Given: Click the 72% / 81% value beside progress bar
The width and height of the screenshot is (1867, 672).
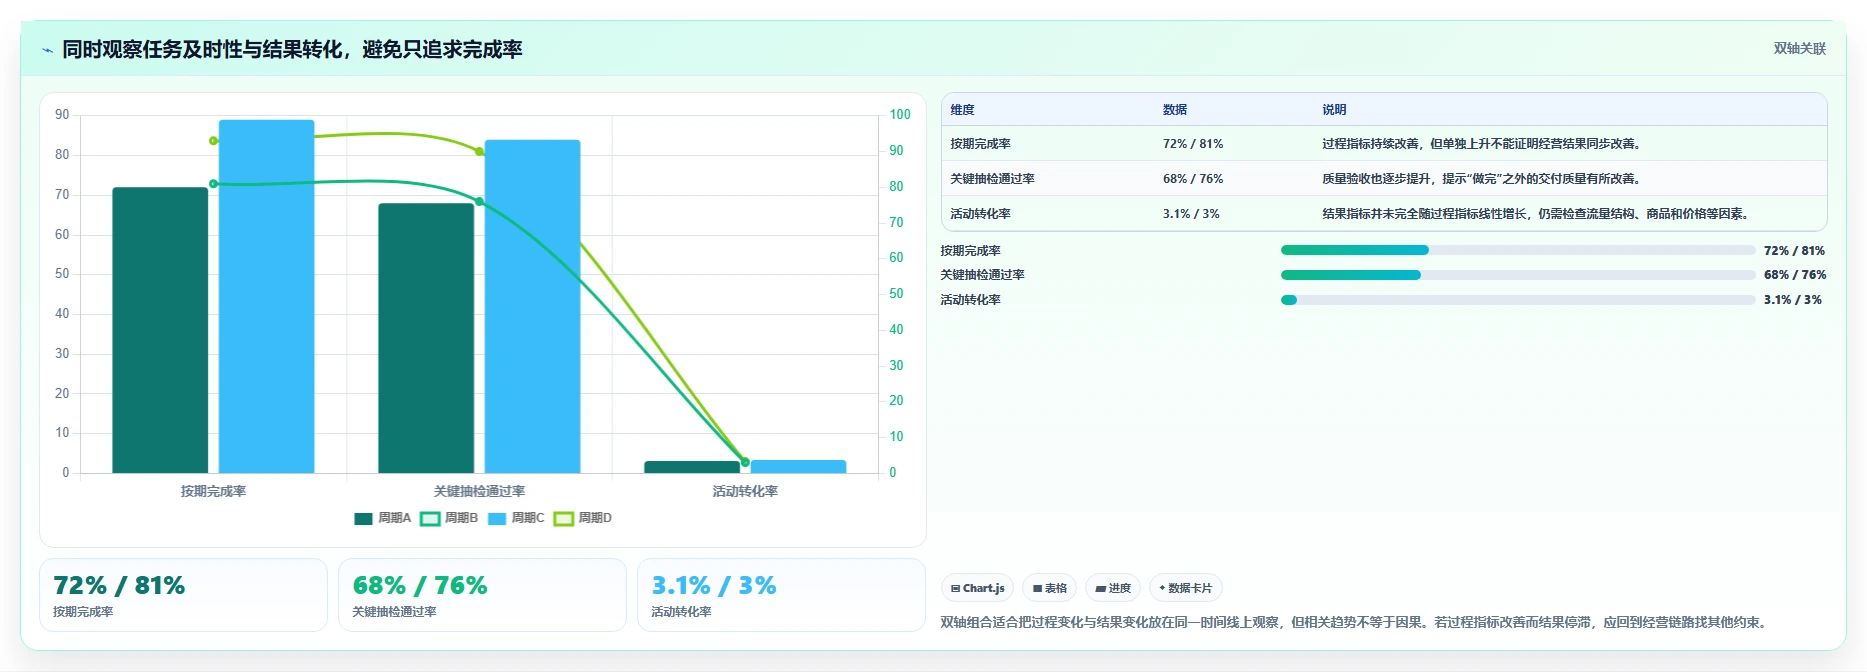Looking at the screenshot, I should click(1794, 251).
